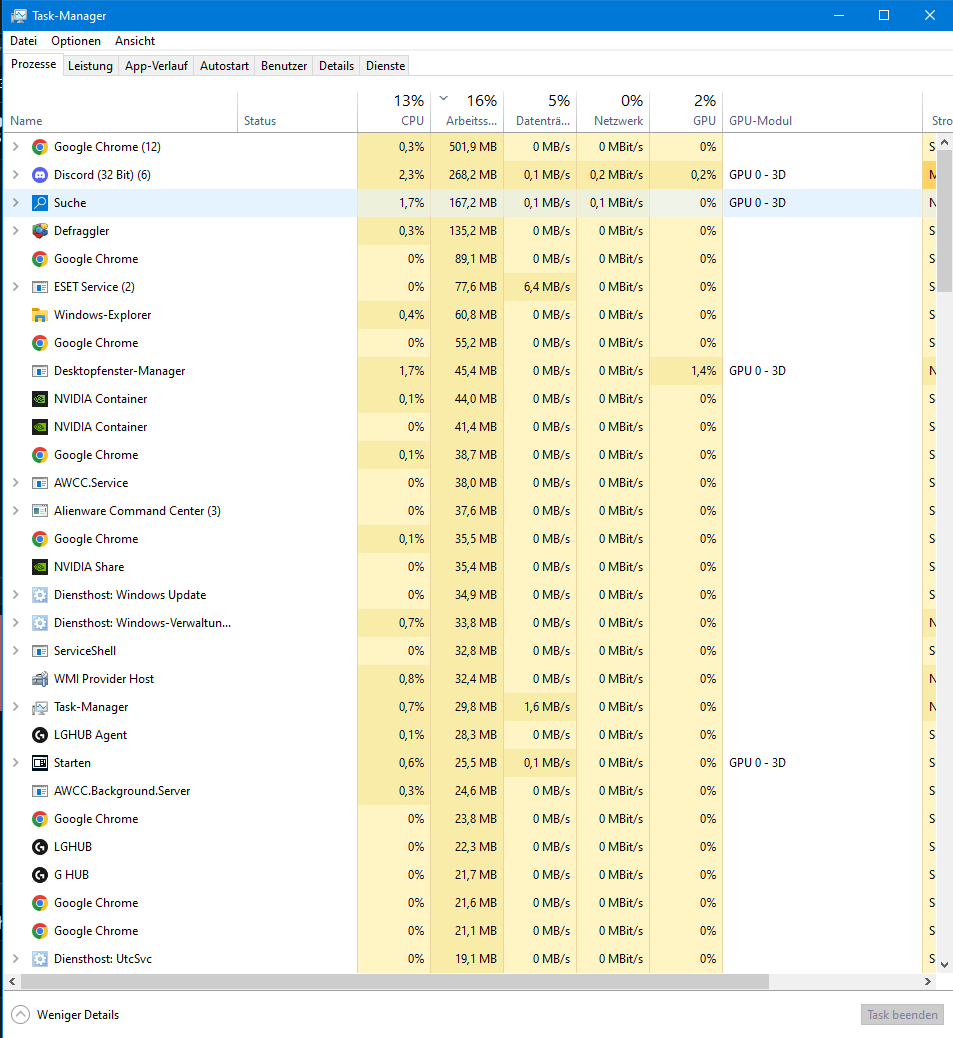
Task: Click the Task-Manager title bar icon
Action: [x=19, y=15]
